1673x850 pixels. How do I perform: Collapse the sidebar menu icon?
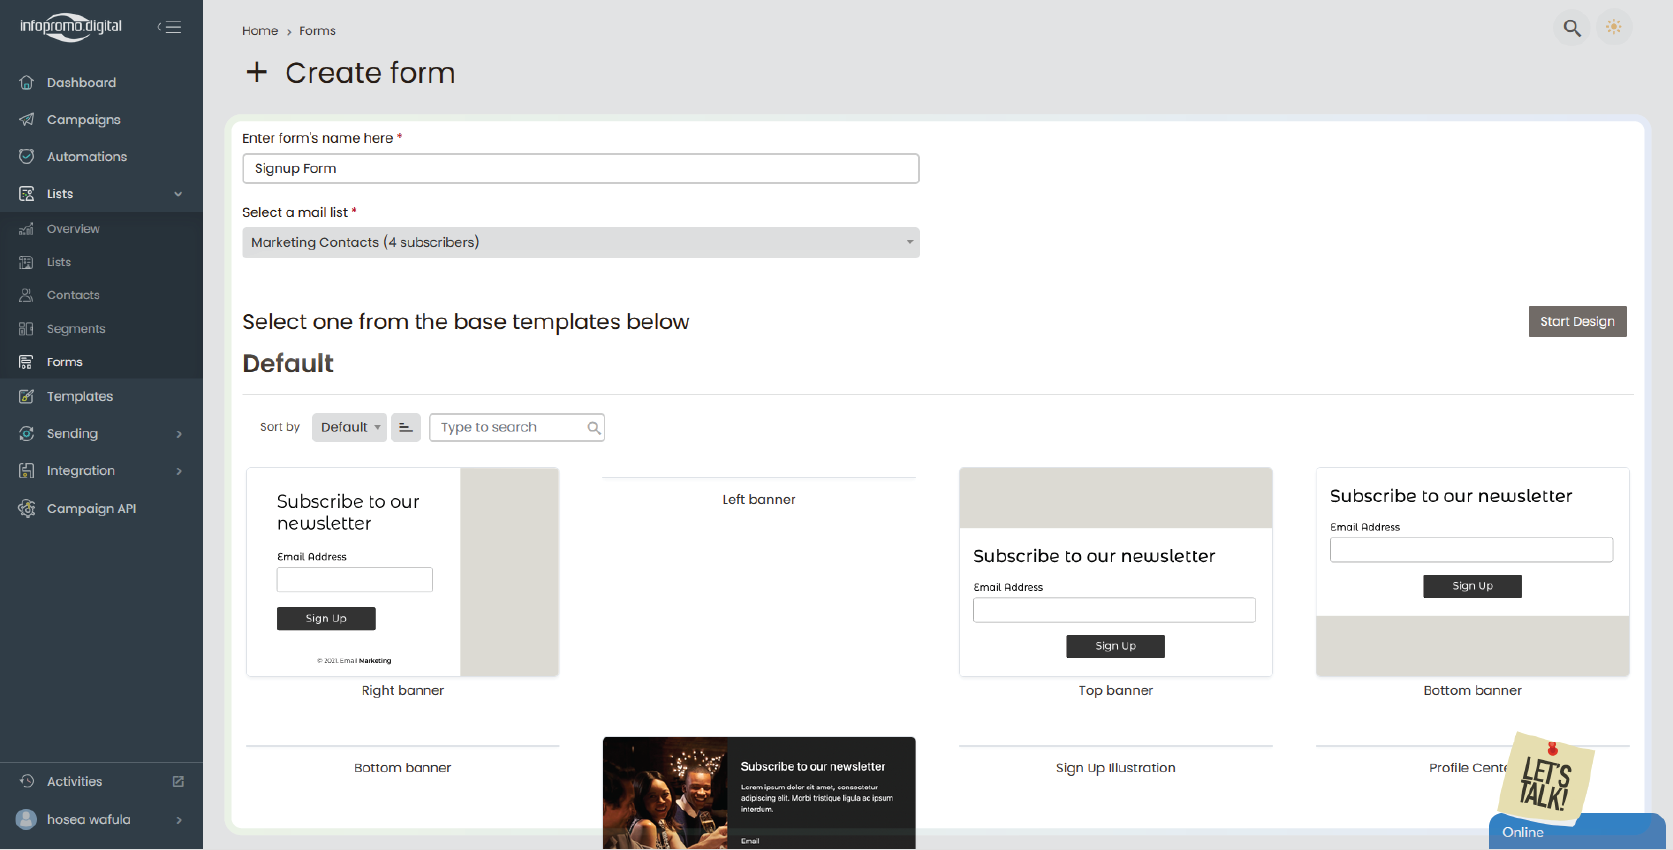[170, 27]
